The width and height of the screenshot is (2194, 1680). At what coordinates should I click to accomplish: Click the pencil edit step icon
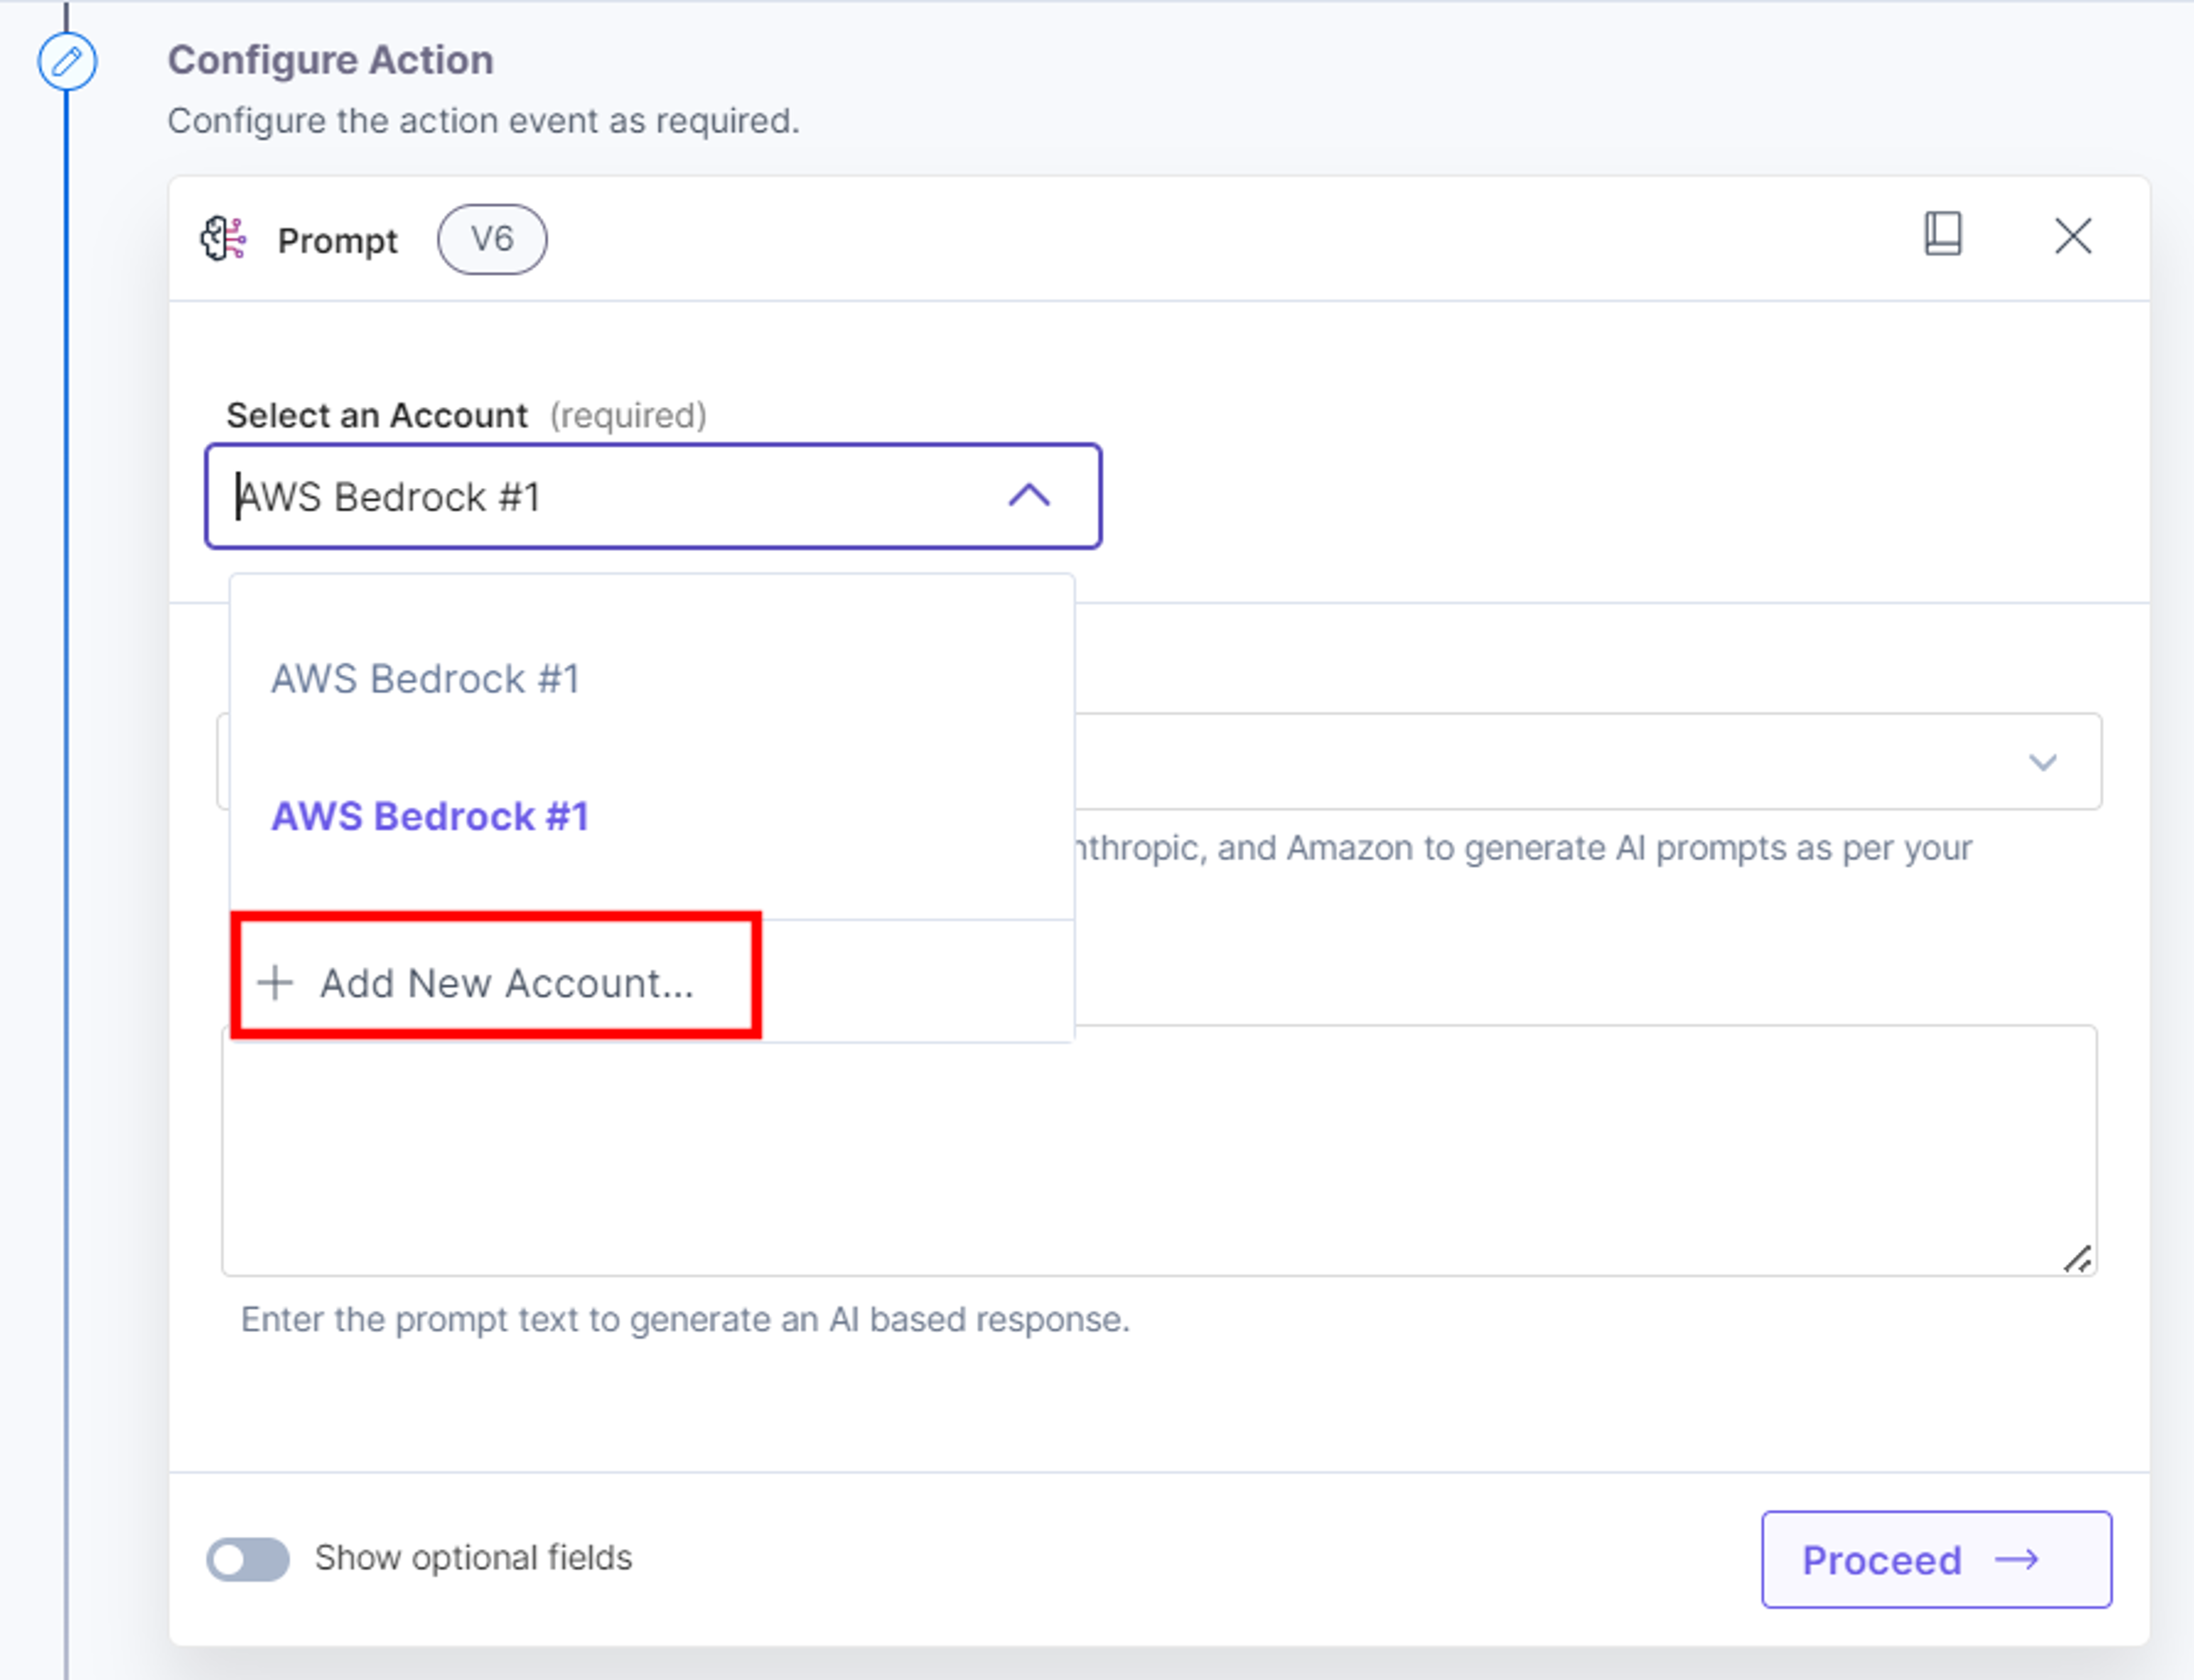click(x=67, y=61)
